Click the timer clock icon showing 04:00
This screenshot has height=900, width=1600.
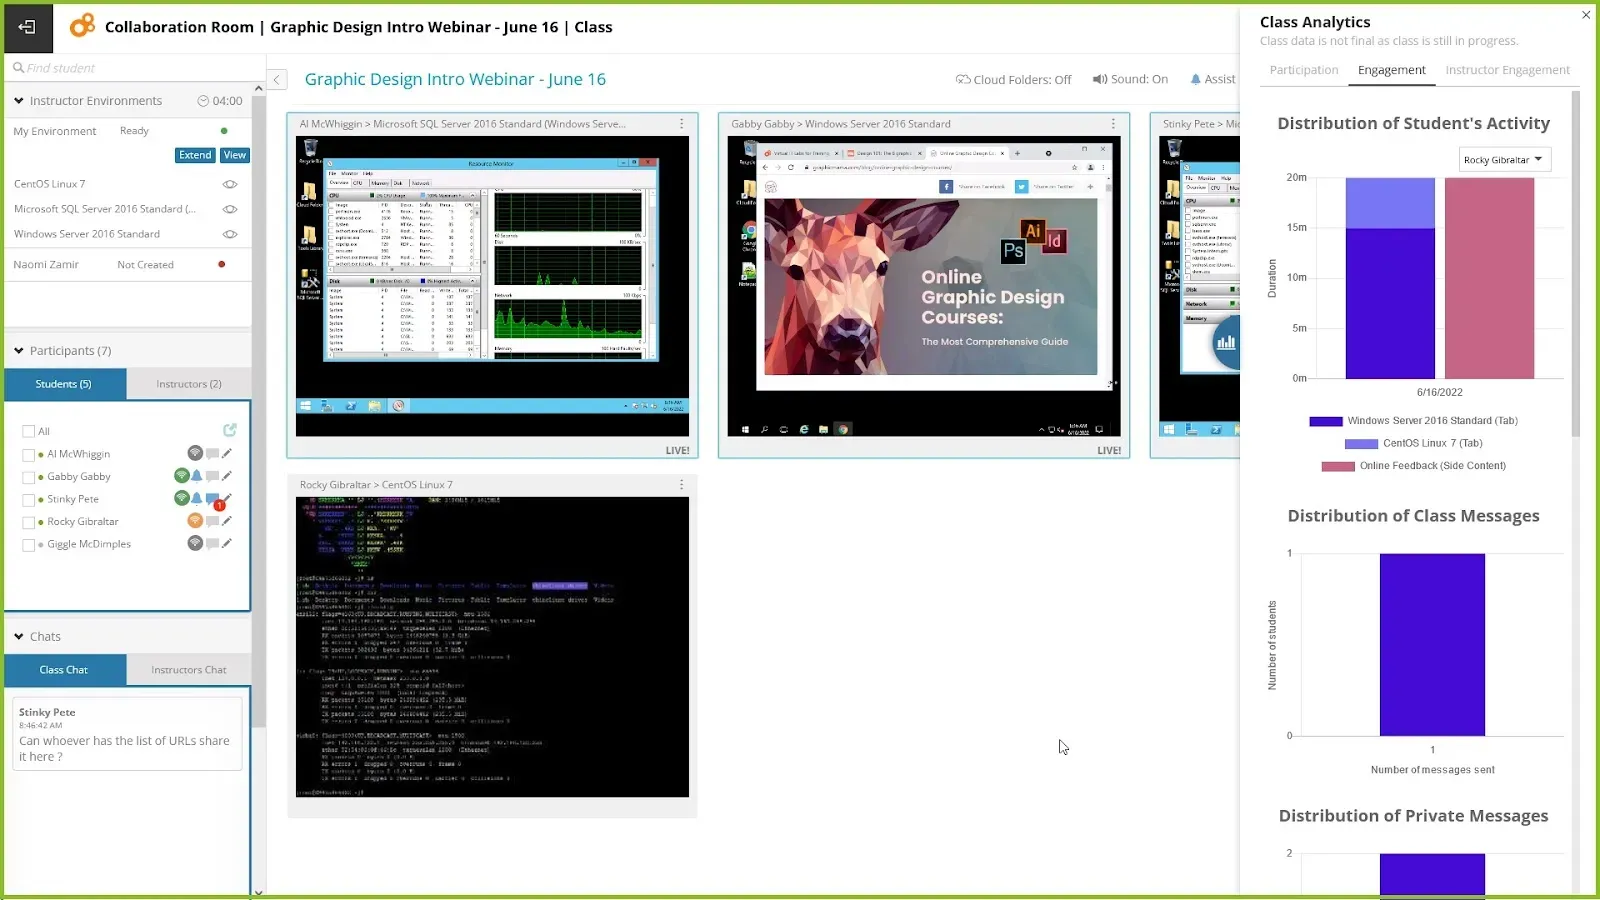point(203,101)
